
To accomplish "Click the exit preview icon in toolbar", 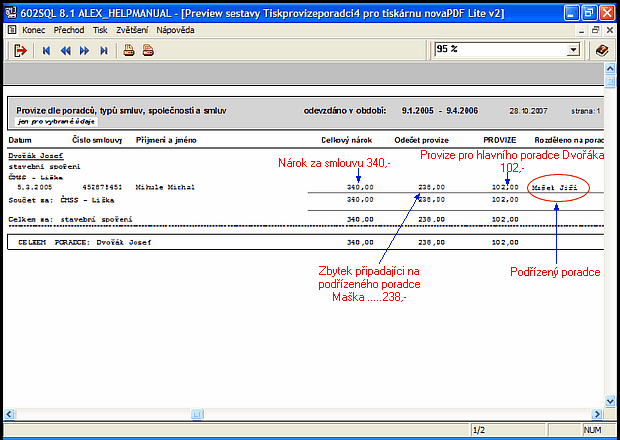I will 20,50.
